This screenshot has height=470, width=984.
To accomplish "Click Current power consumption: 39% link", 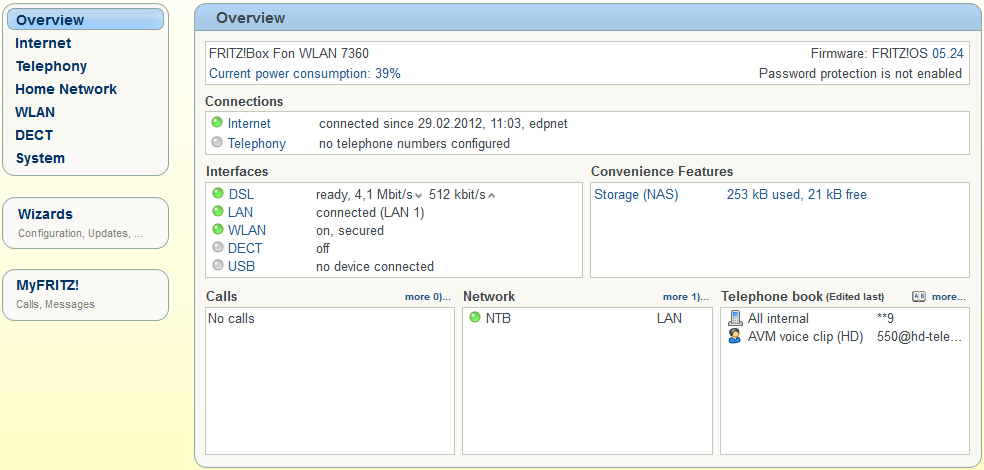I will pos(305,73).
